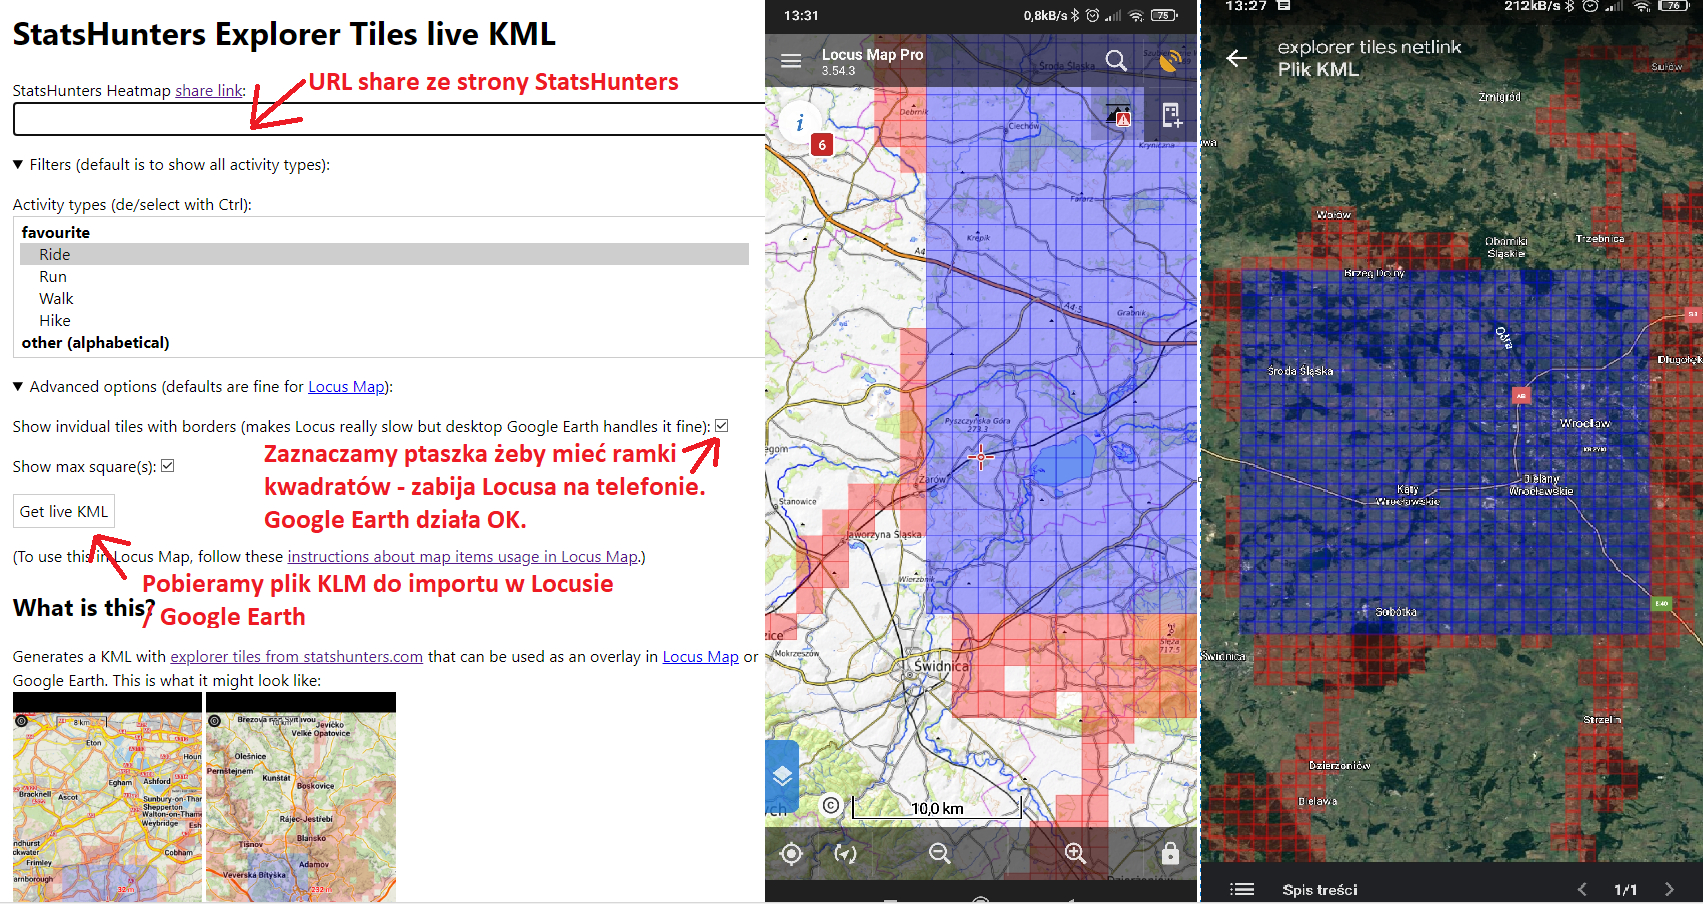Screen dimensions: 1703x904
Task: Select Hike in activity types list
Action: click(x=384, y=320)
